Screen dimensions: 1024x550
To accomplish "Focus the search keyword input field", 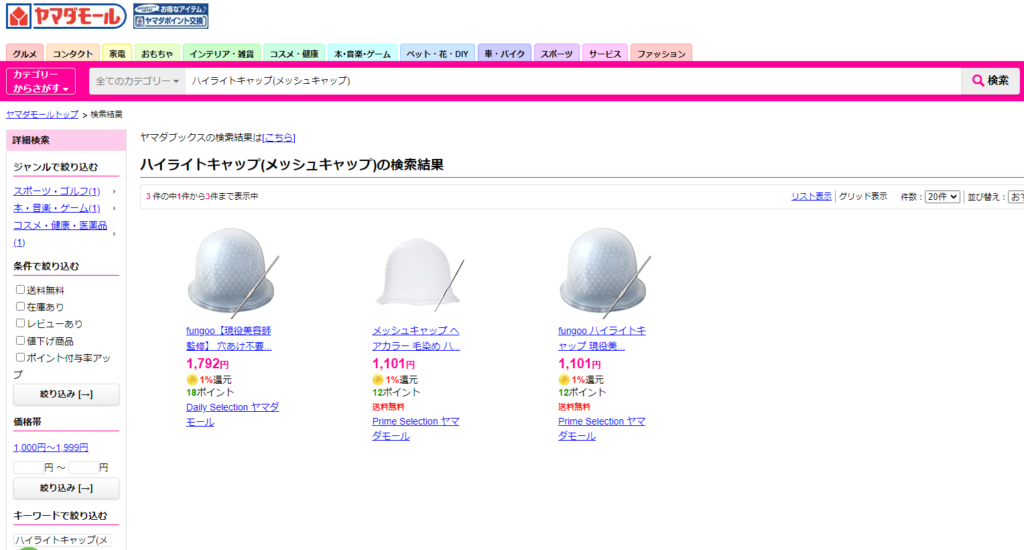I will click(573, 81).
